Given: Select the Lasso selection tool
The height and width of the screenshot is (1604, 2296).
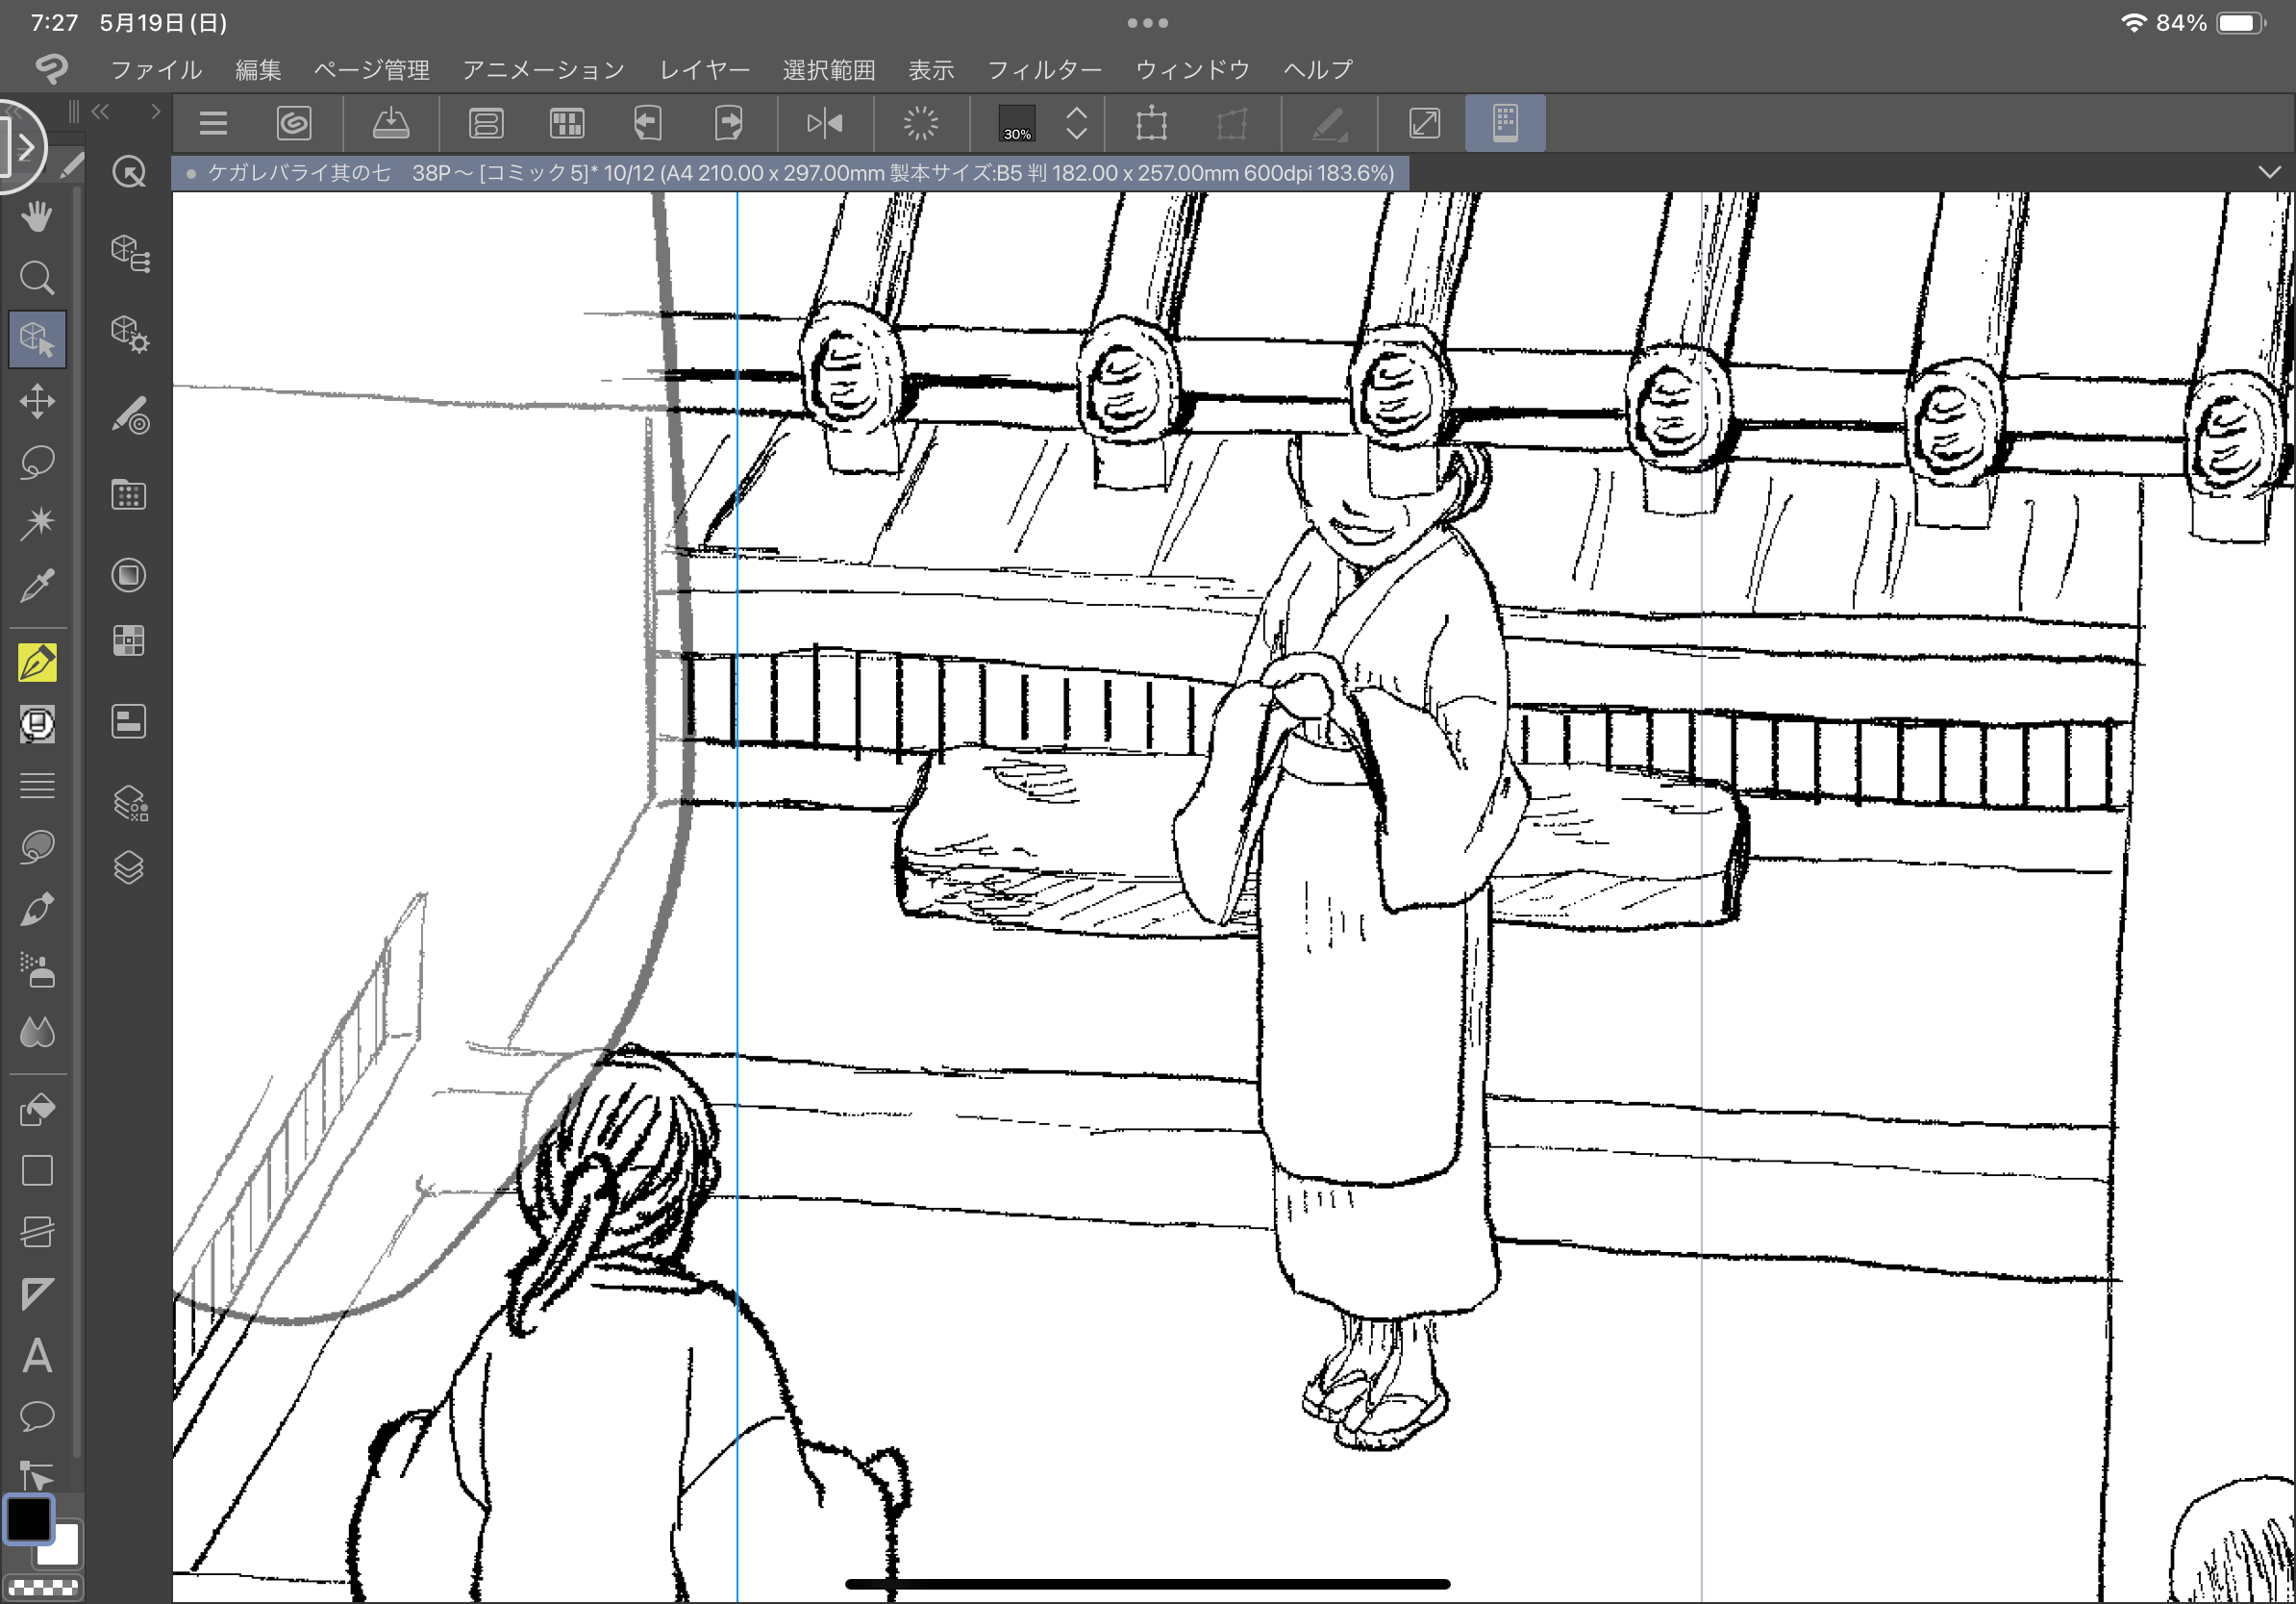Looking at the screenshot, I should (37, 462).
